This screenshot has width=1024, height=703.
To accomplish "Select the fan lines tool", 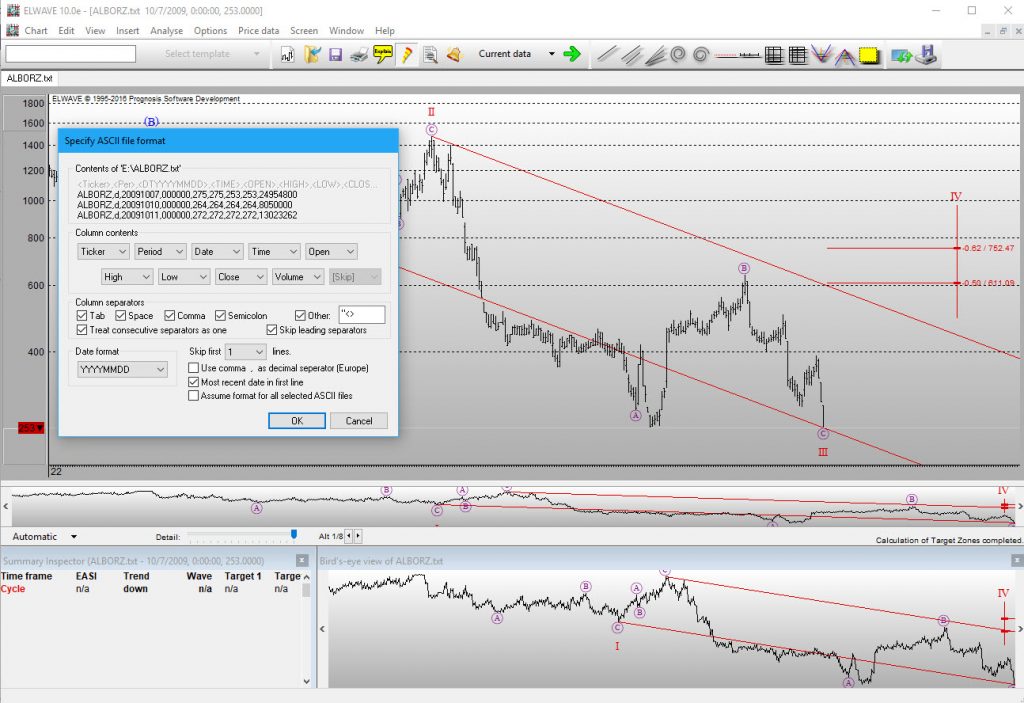I will tap(655, 55).
